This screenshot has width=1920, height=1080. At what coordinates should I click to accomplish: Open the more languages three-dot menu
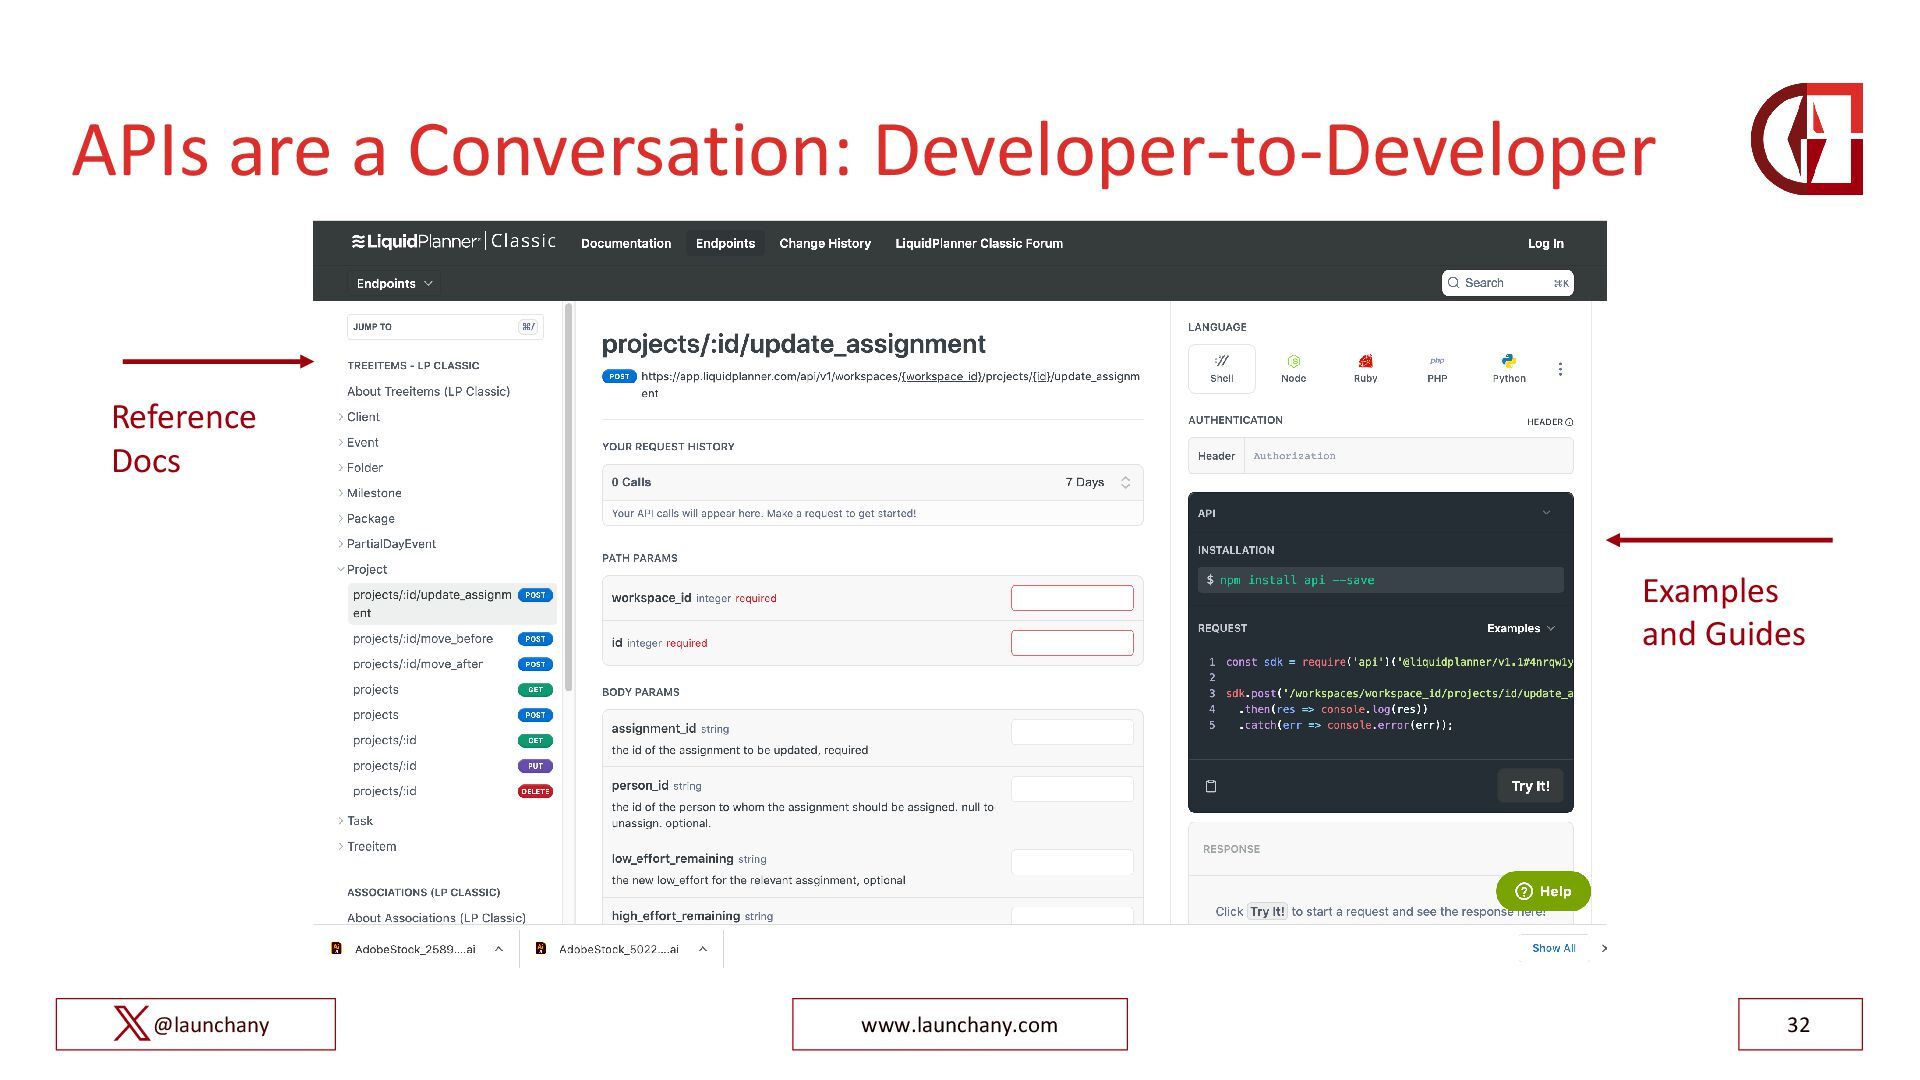pyautogui.click(x=1560, y=369)
